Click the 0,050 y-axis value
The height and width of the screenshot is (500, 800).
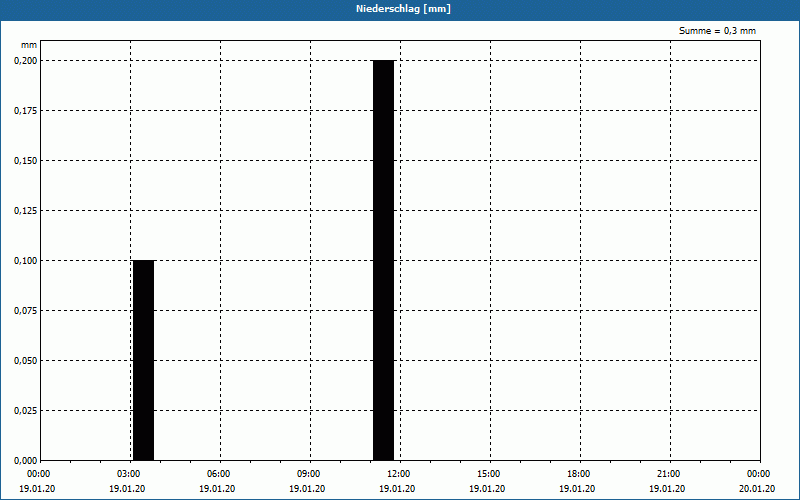[26, 361]
